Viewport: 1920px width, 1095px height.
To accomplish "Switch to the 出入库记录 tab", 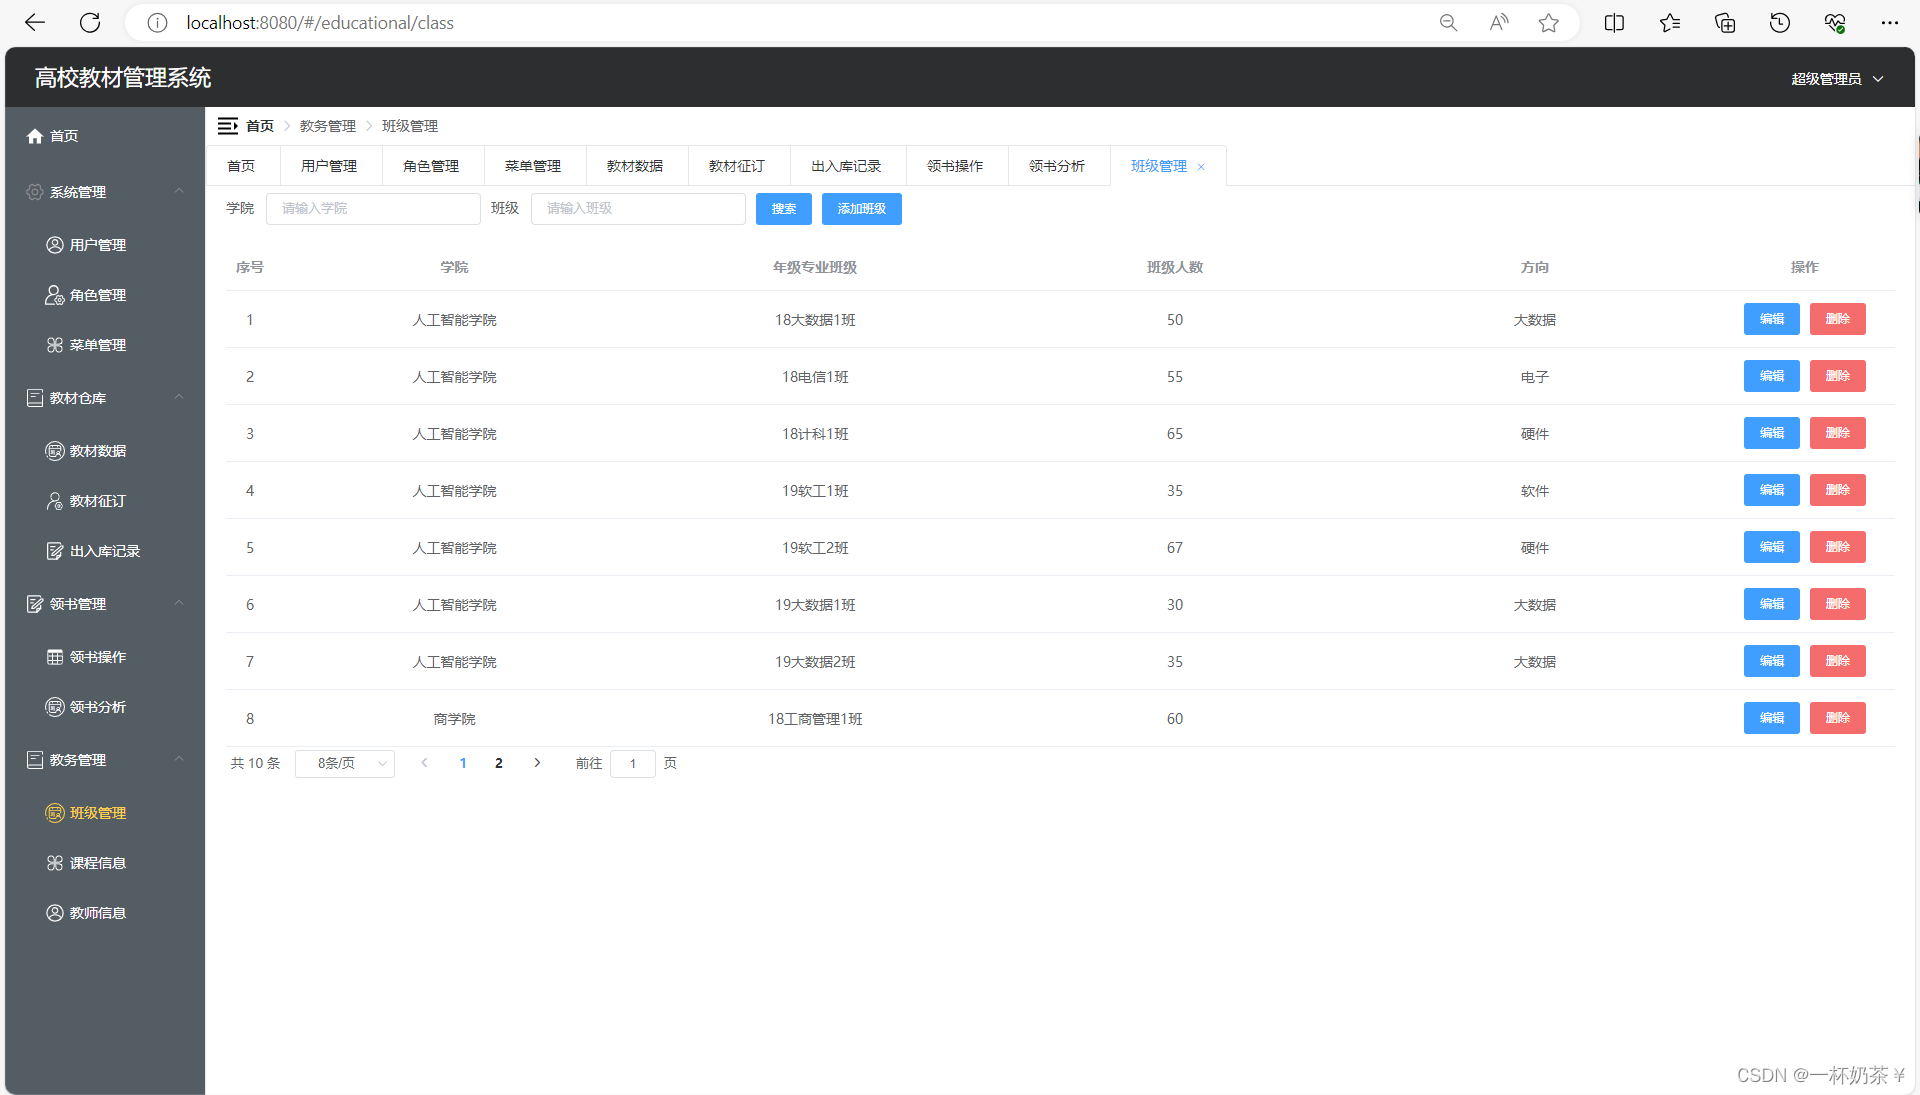I will tap(846, 166).
